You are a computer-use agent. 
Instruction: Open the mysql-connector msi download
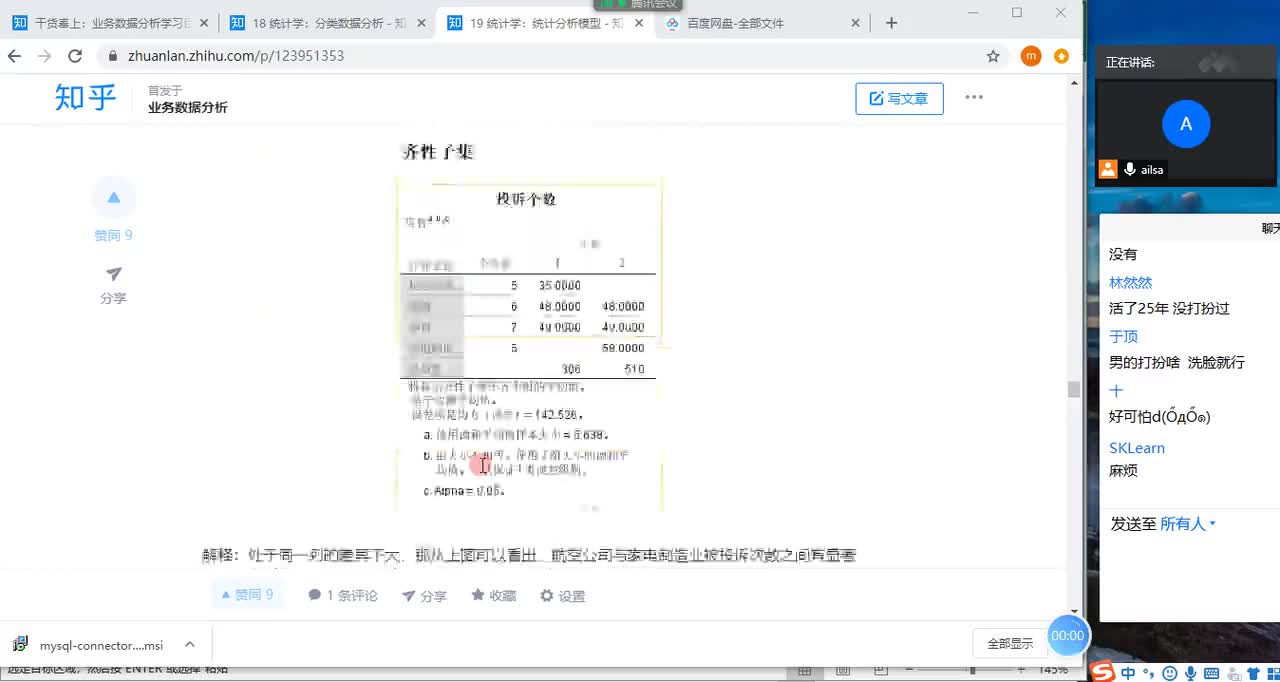(90, 645)
